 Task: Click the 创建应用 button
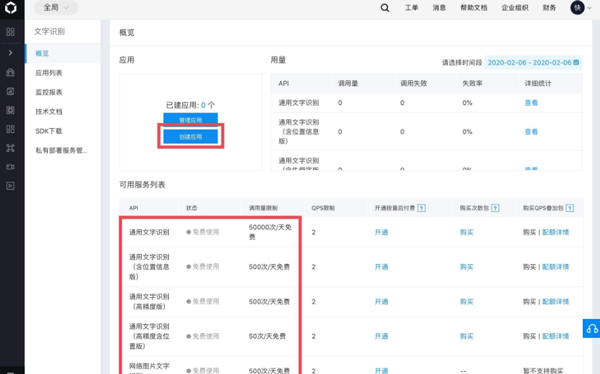coord(191,137)
